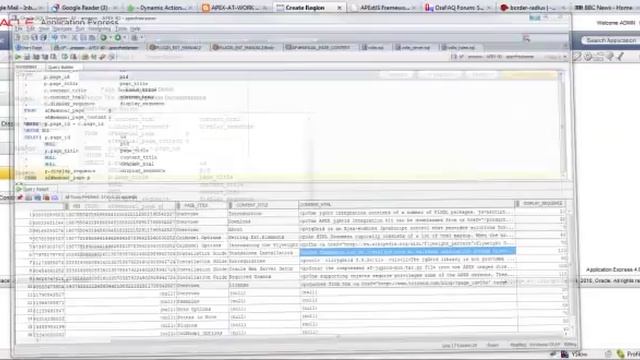Select the Download cell in the results grid
640x360 pixels.
point(263,222)
